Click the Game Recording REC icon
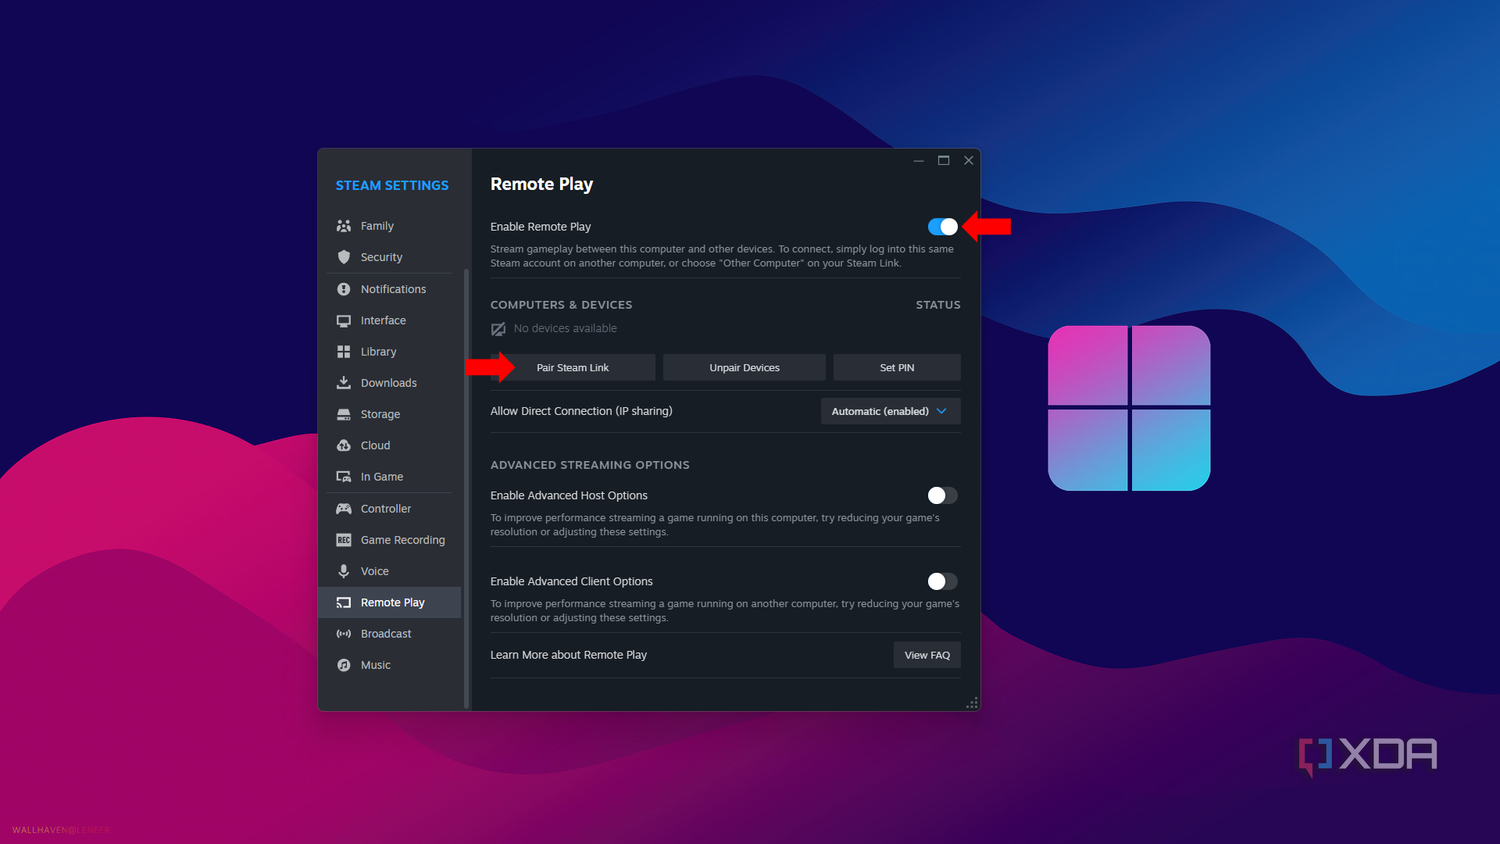Viewport: 1500px width, 844px height. coord(343,540)
